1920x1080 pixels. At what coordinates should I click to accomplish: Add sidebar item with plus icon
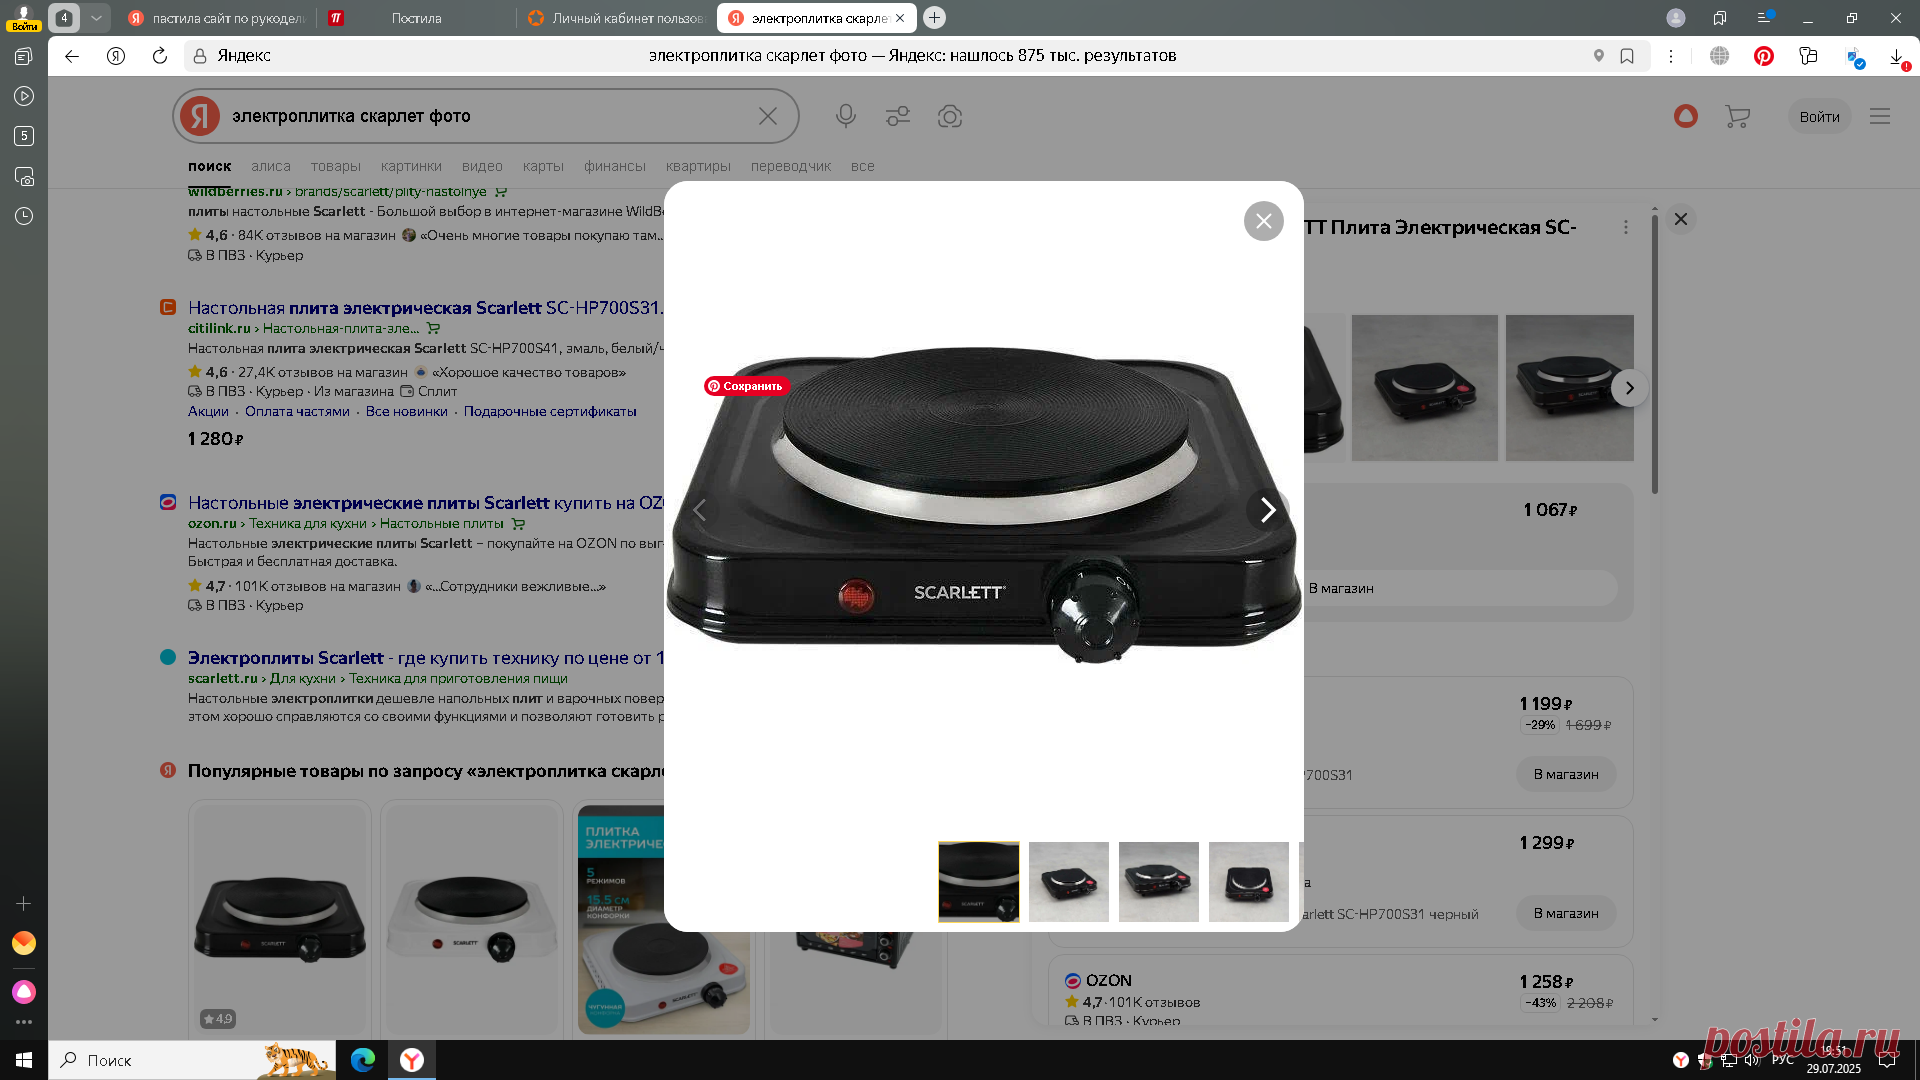pos(24,903)
